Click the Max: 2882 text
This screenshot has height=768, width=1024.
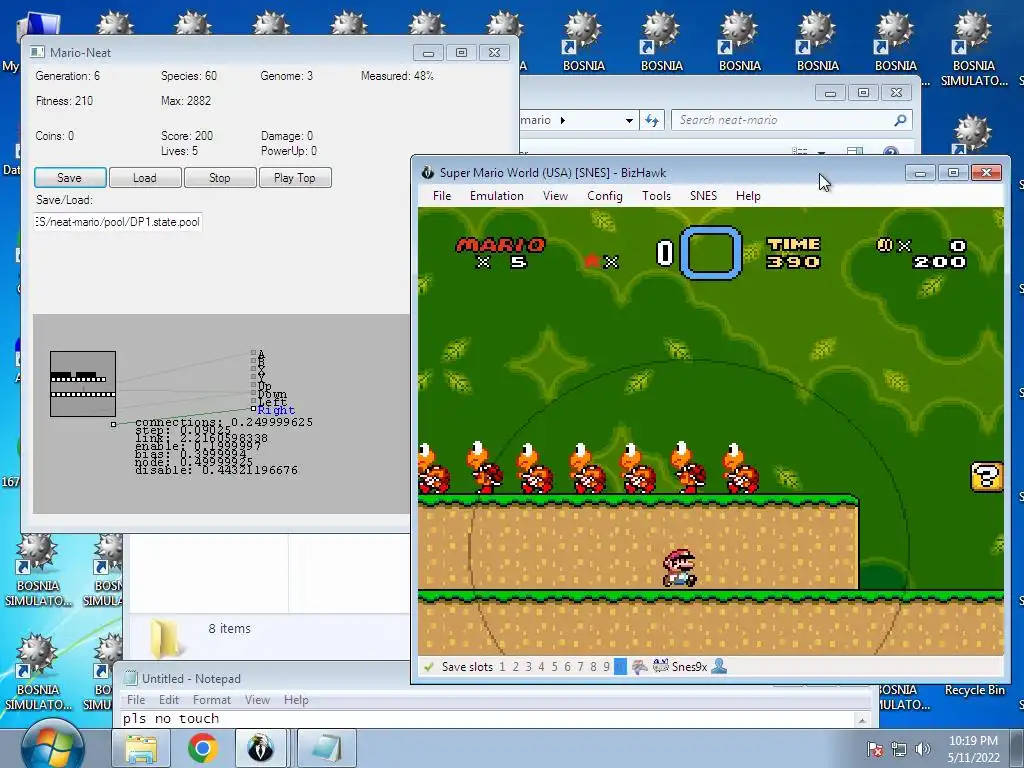186,101
